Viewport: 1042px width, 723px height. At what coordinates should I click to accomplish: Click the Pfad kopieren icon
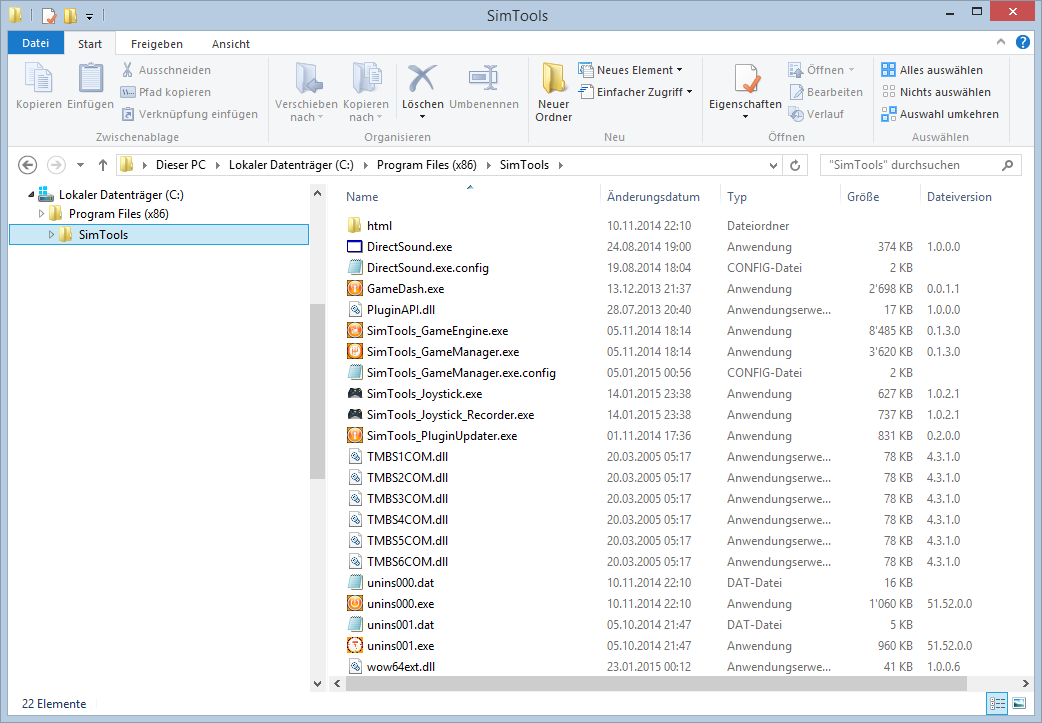(128, 92)
